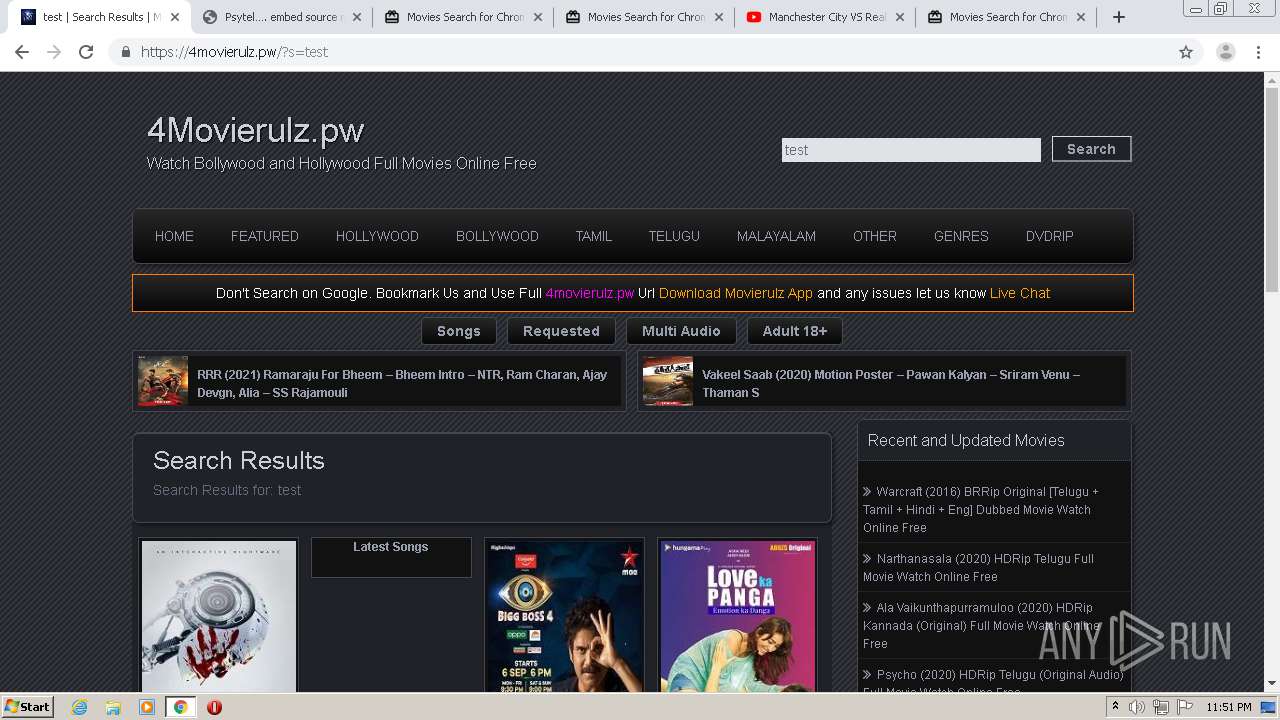Click the Live Chat link
This screenshot has height=720, width=1280.
click(1020, 293)
